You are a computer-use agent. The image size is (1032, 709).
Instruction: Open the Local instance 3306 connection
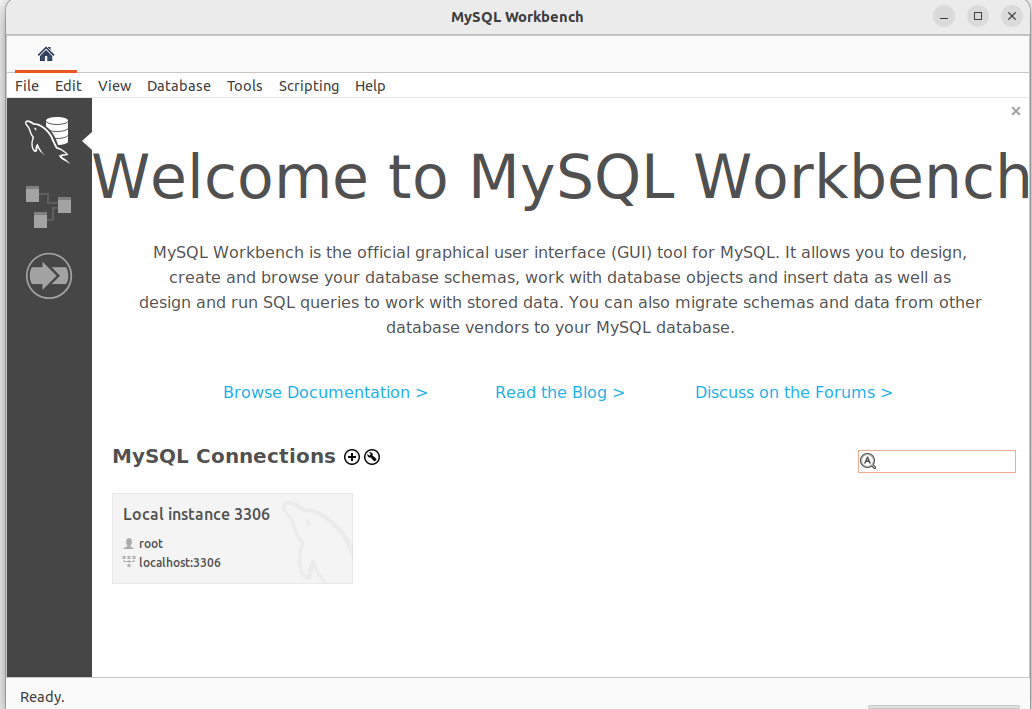tap(232, 538)
